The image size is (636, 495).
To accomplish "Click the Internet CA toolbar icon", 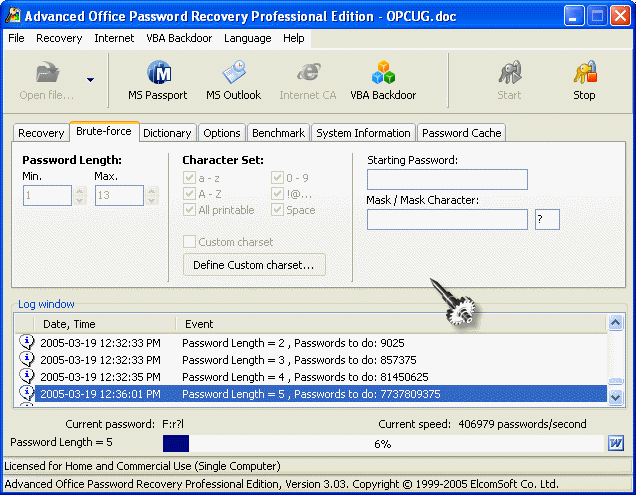I will pos(308,72).
